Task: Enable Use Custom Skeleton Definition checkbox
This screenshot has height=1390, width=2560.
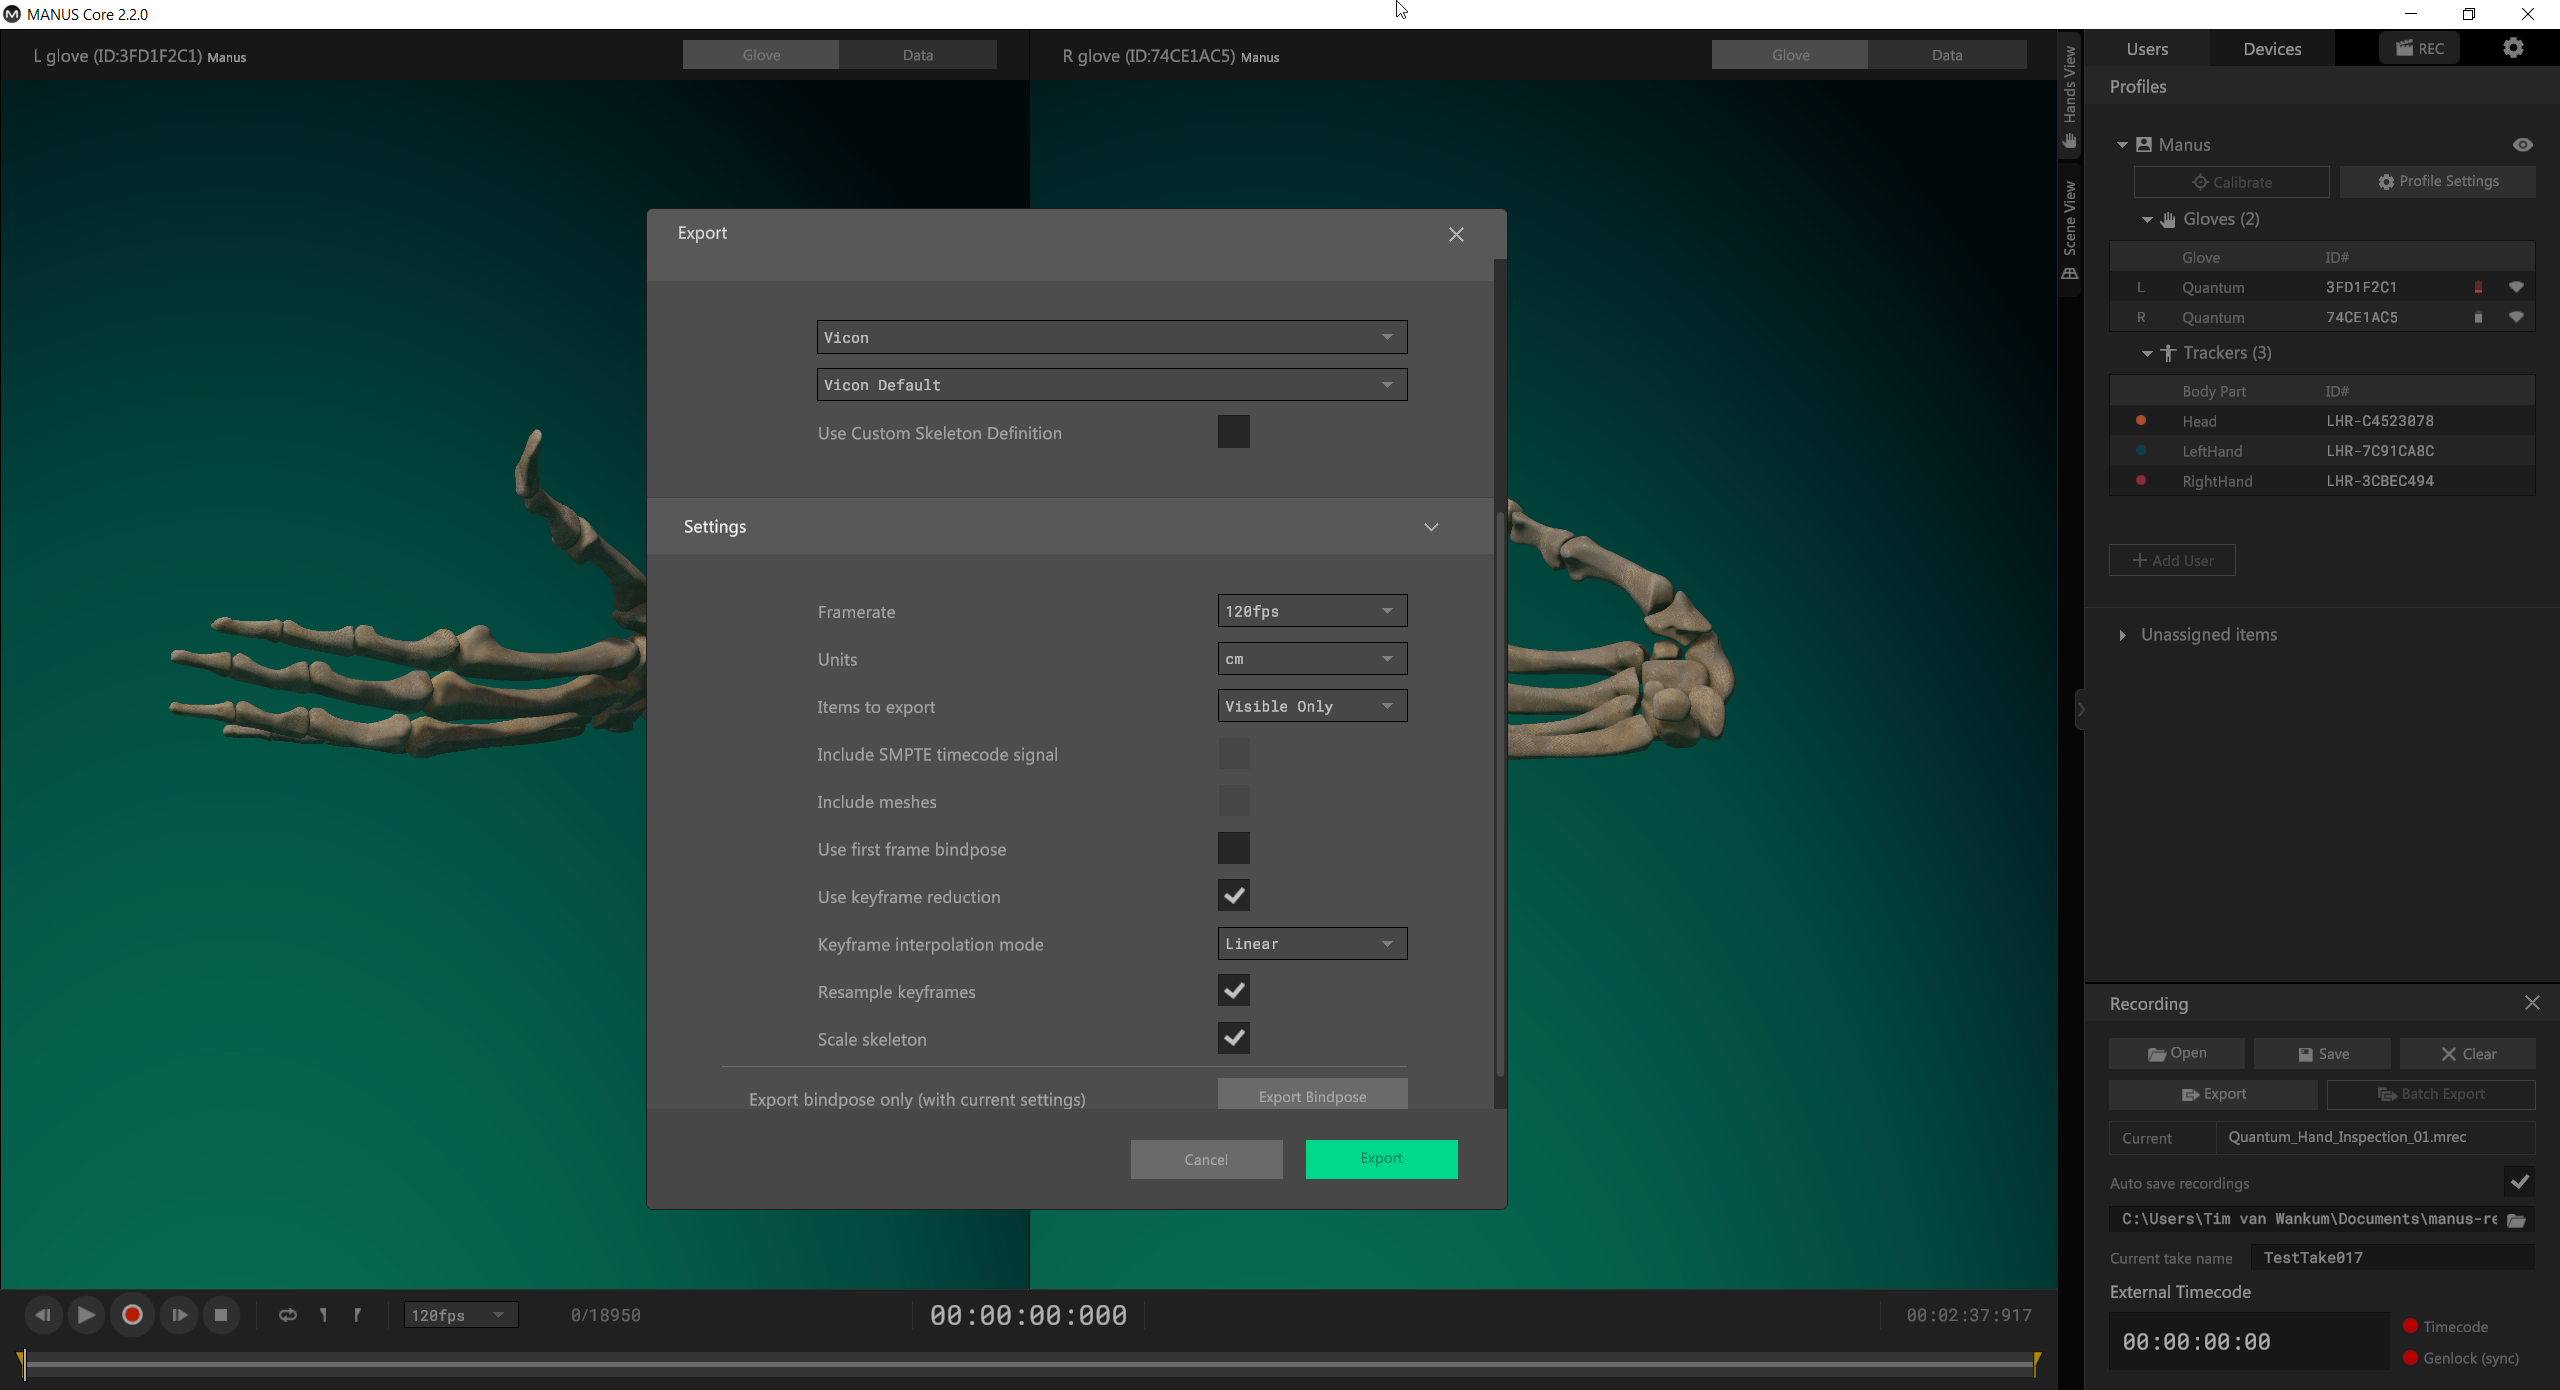Action: point(1233,432)
